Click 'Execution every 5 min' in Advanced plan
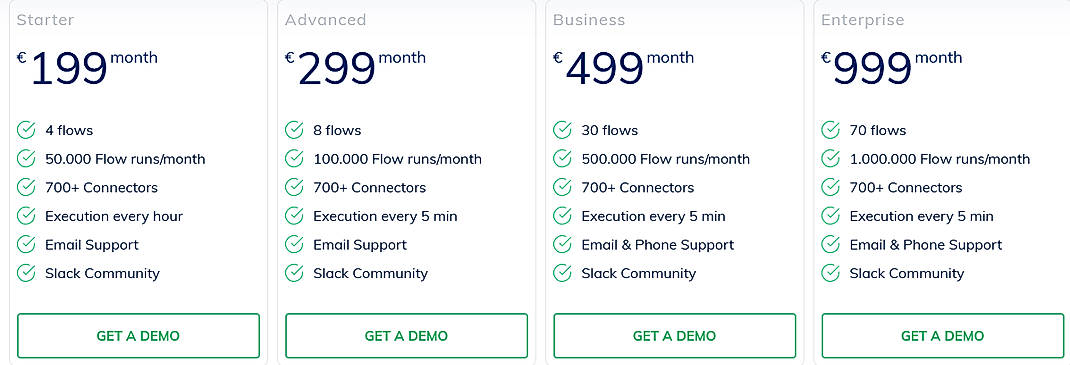Screen dimensions: 1070x365 tap(386, 216)
